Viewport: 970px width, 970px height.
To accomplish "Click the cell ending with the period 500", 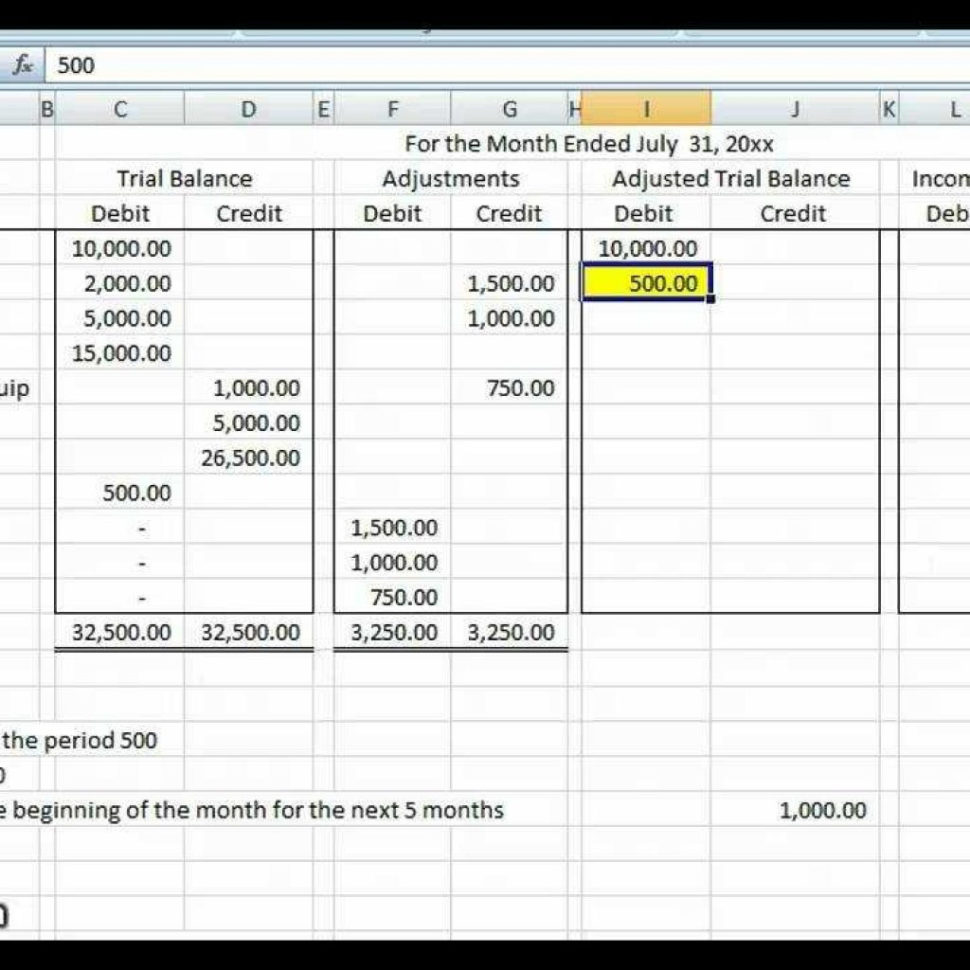I will tap(80, 741).
